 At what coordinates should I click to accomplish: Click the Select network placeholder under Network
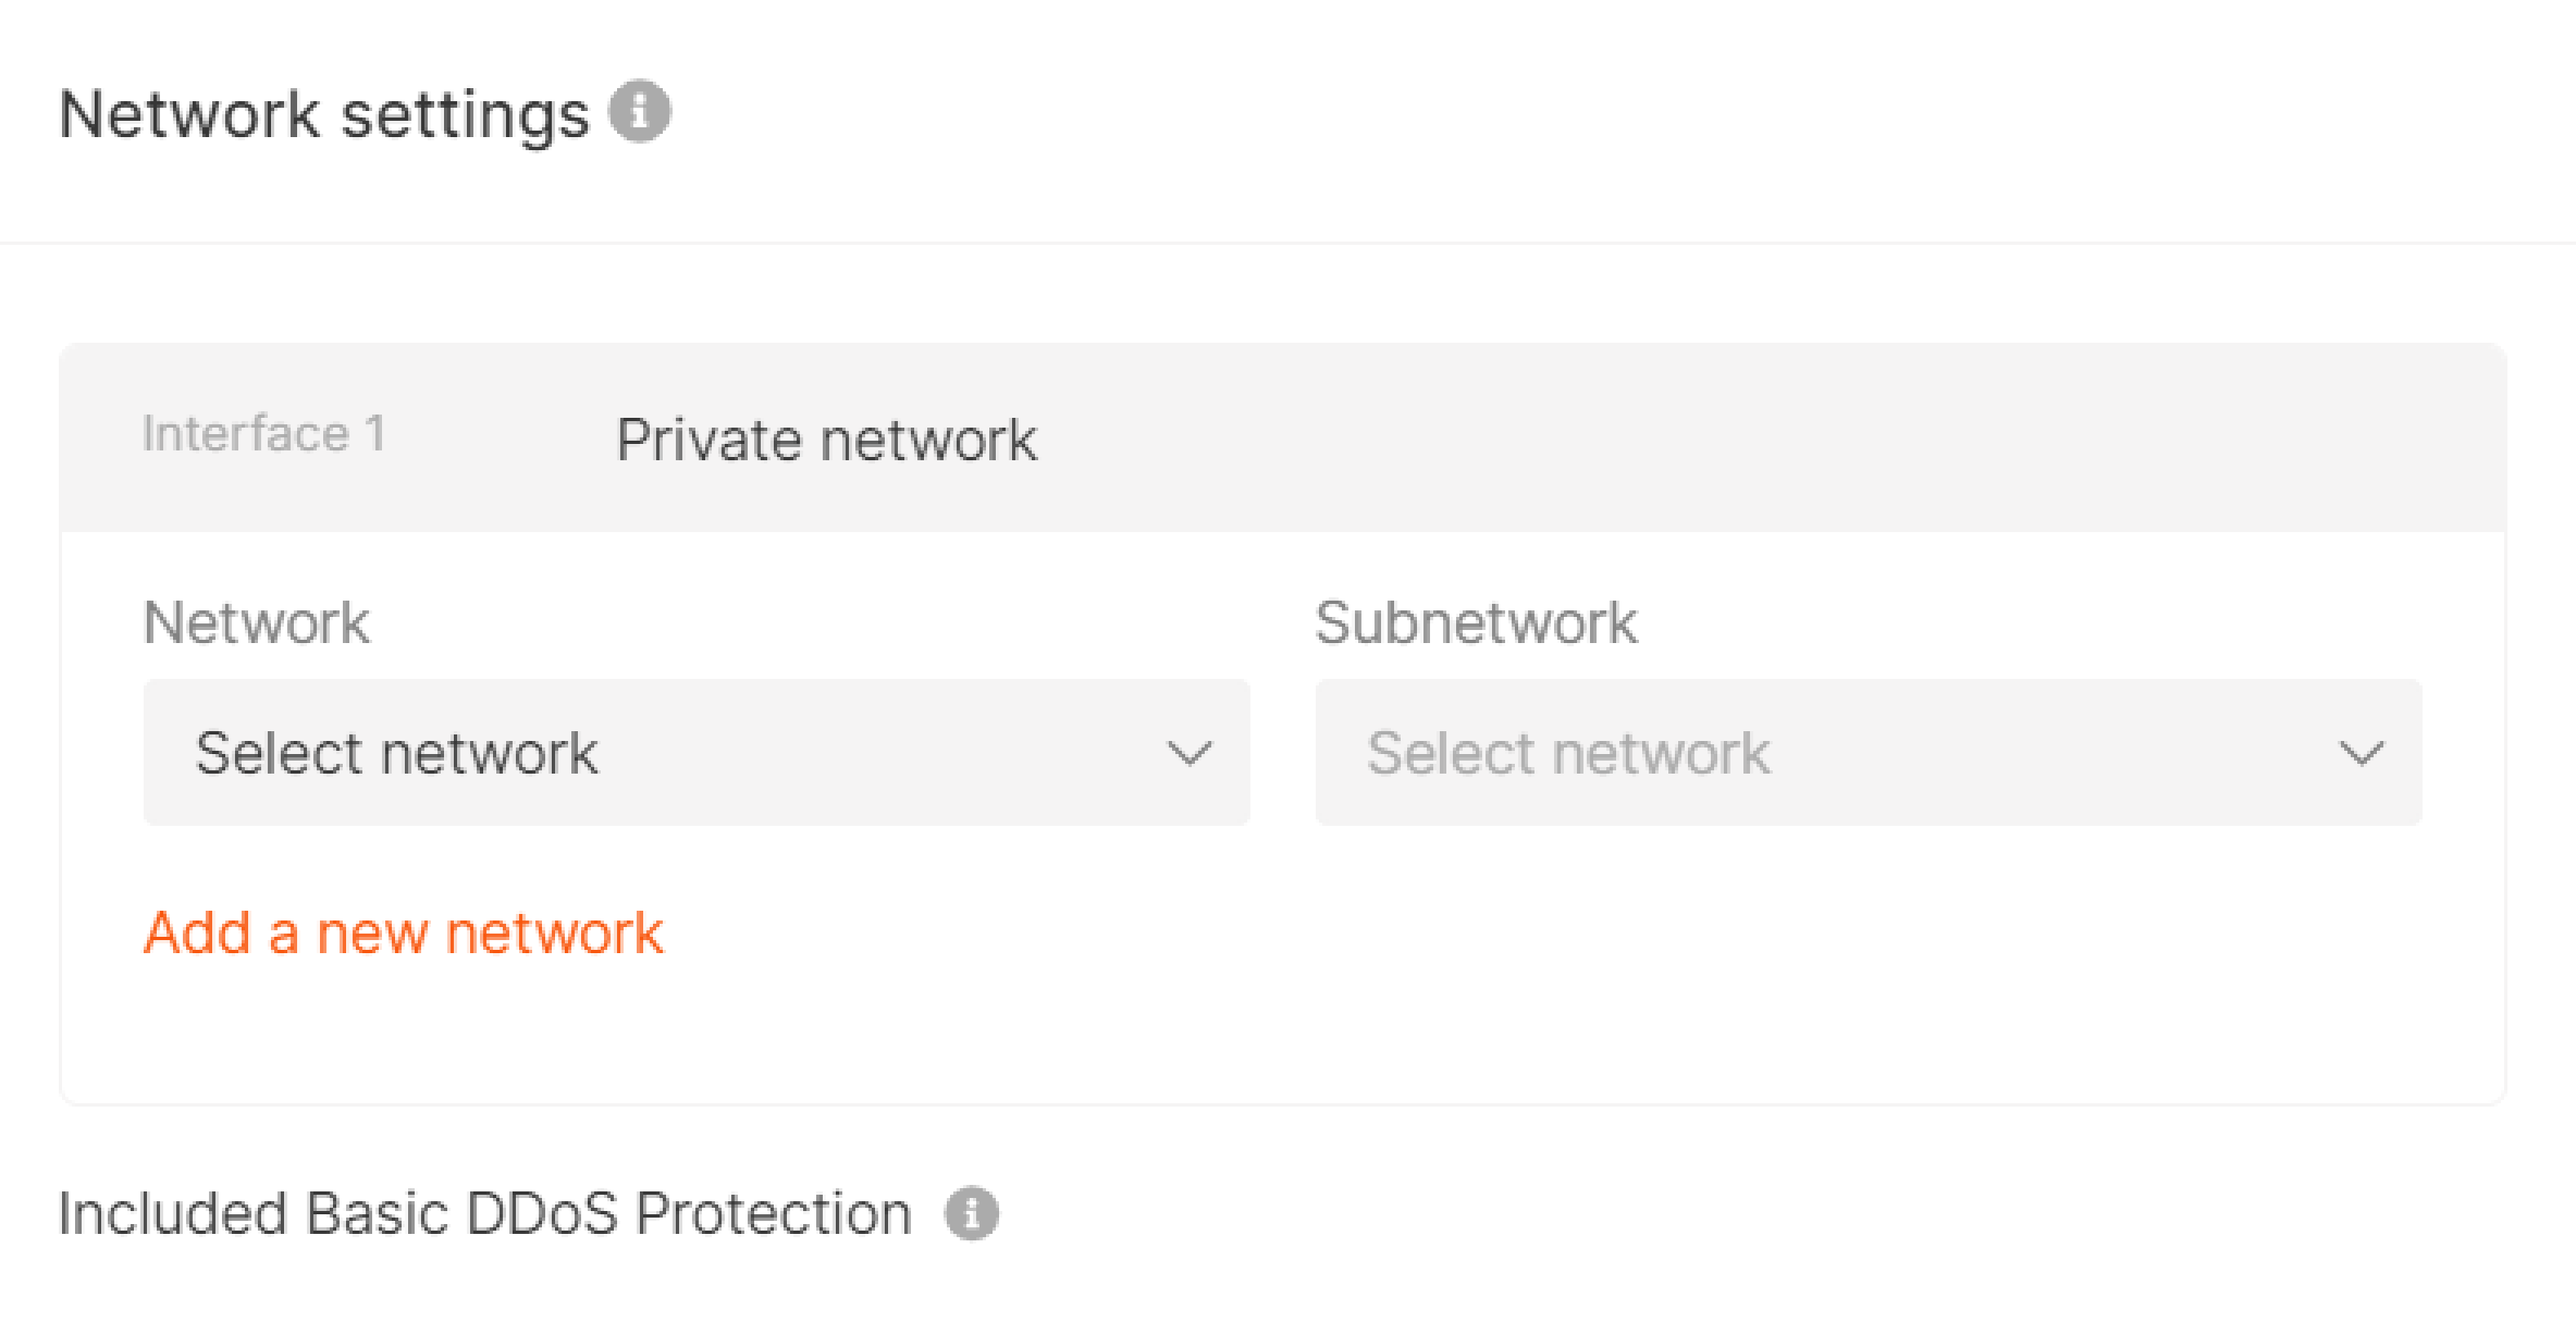coord(396,753)
